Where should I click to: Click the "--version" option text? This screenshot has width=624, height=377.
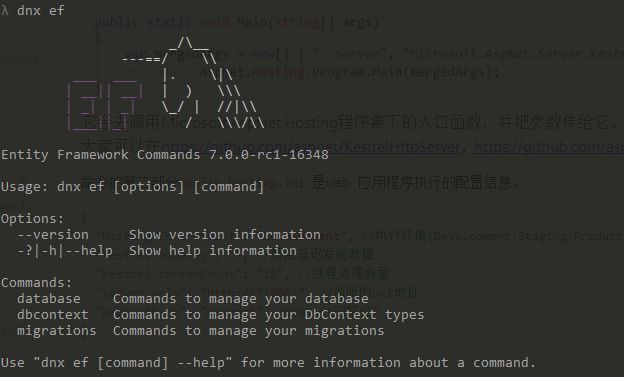[53, 235]
